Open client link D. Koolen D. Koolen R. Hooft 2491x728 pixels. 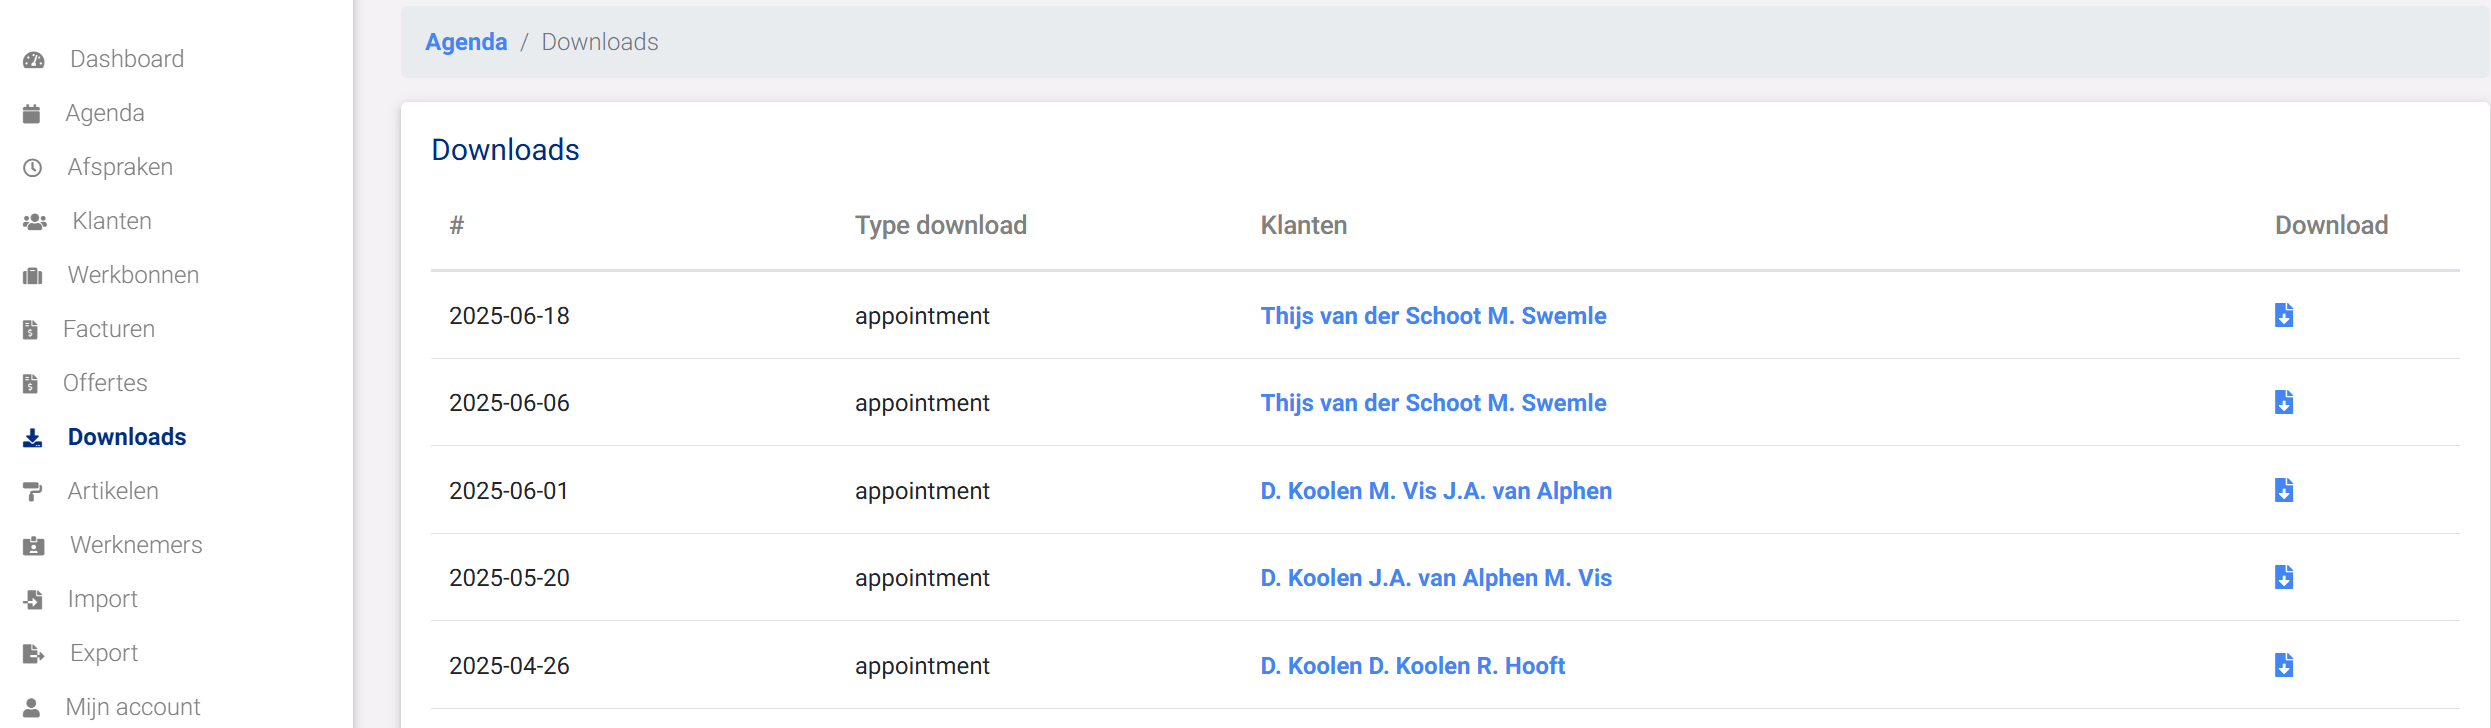pyautogui.click(x=1412, y=666)
